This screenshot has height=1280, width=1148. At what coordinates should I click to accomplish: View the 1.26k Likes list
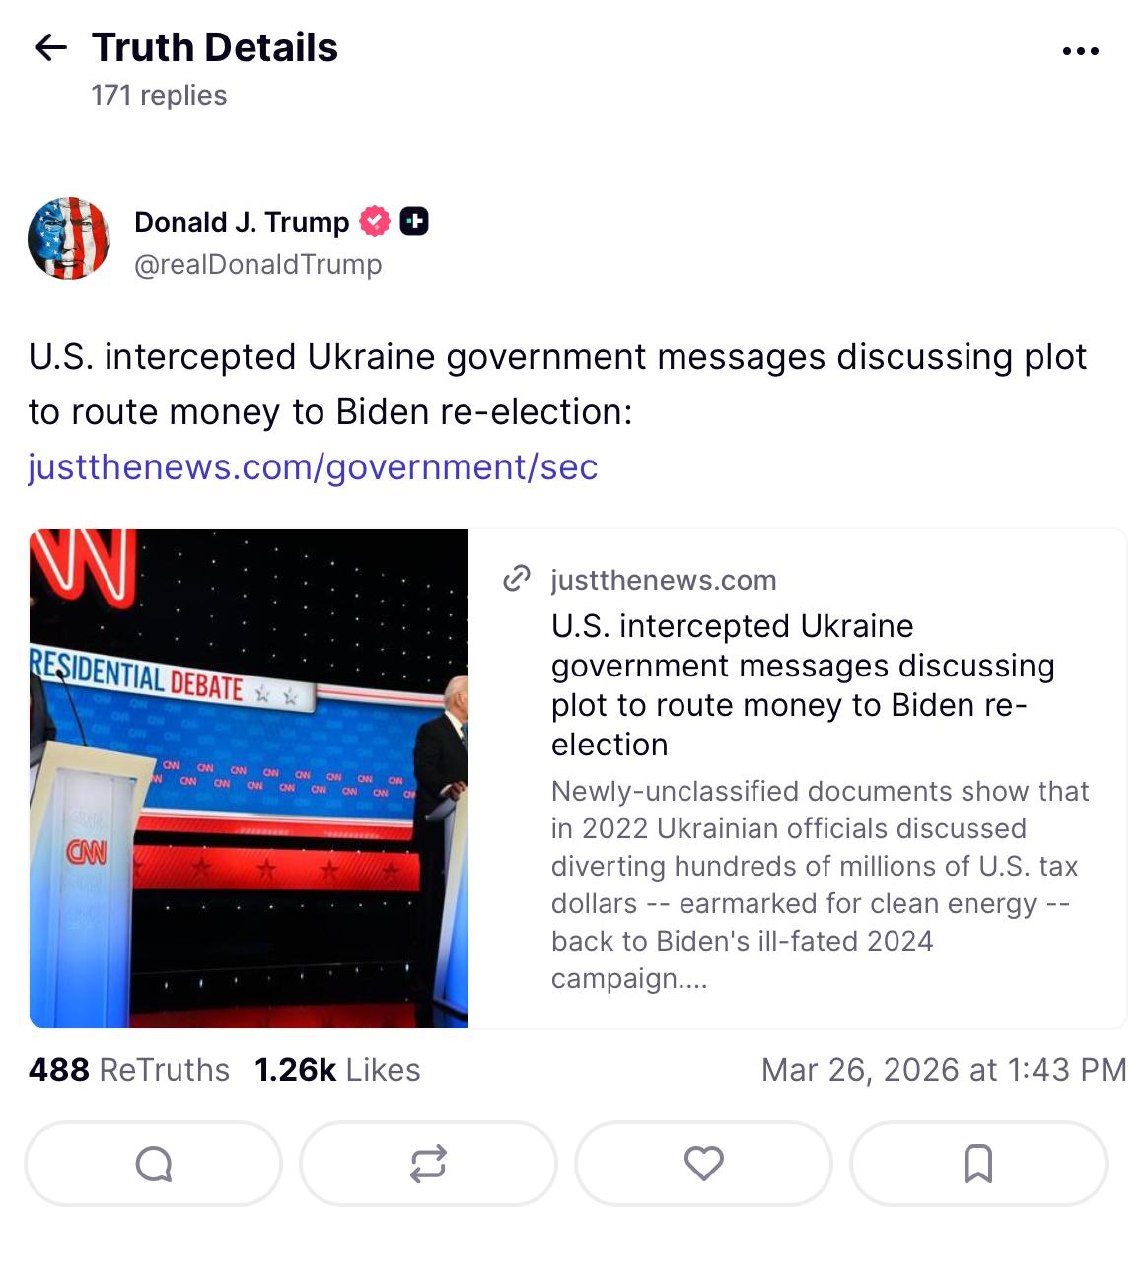point(337,1070)
